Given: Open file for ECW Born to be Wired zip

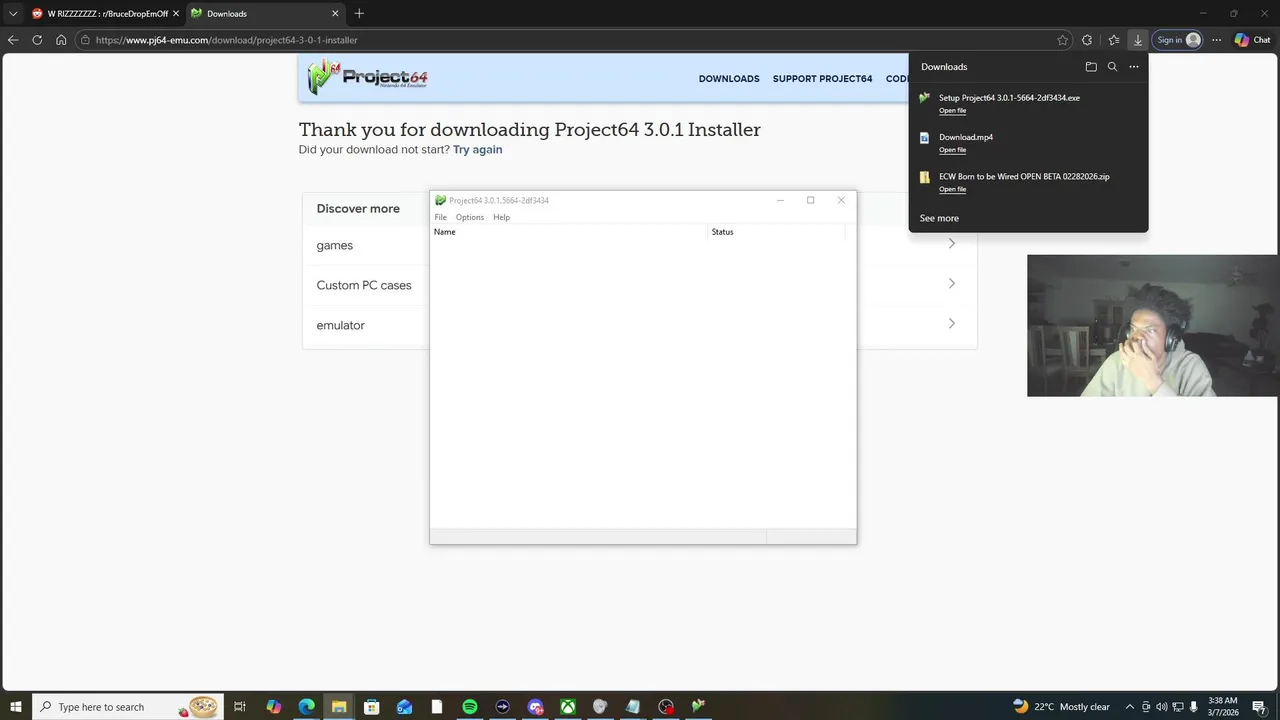Looking at the screenshot, I should [952, 189].
